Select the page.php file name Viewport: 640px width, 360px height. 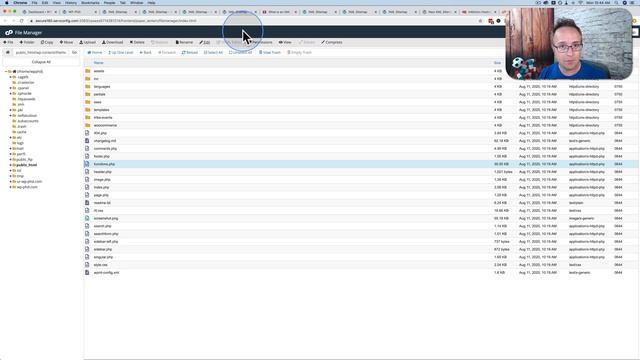point(101,195)
